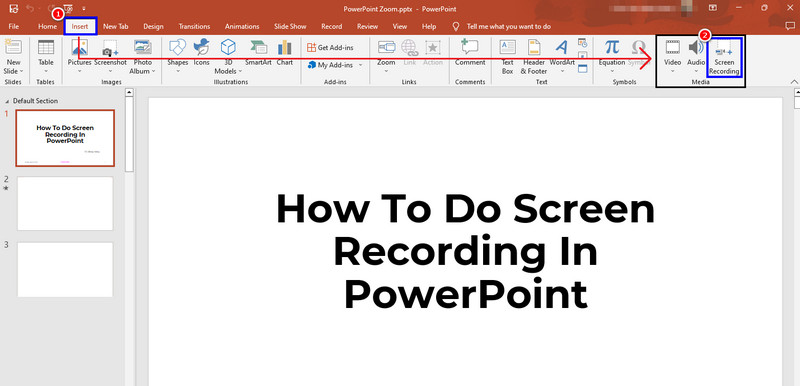
Task: Click main editor scrollbar up arrow
Action: [x=796, y=93]
